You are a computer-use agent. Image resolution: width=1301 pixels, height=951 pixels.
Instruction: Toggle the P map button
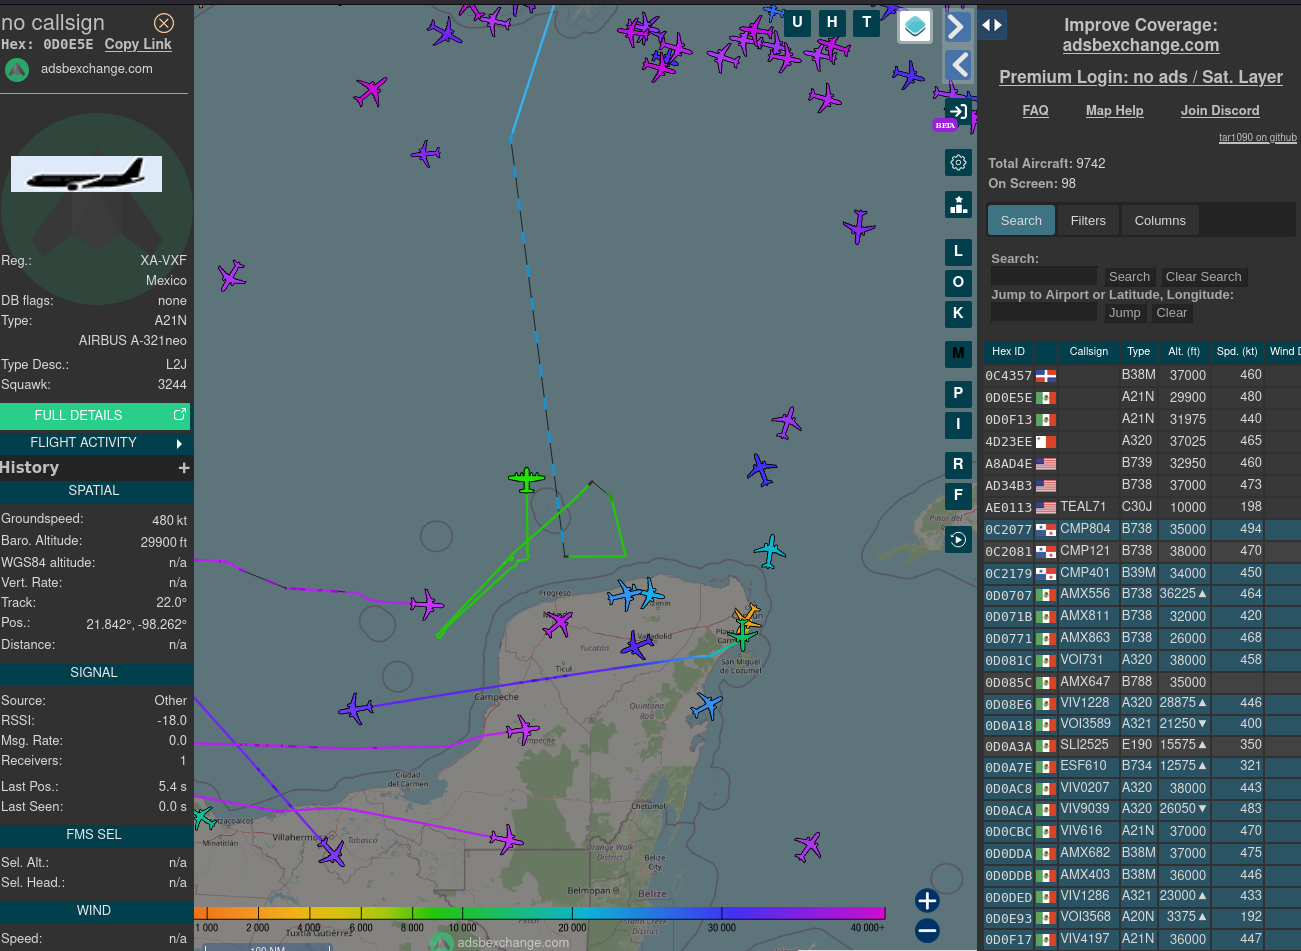(x=958, y=394)
